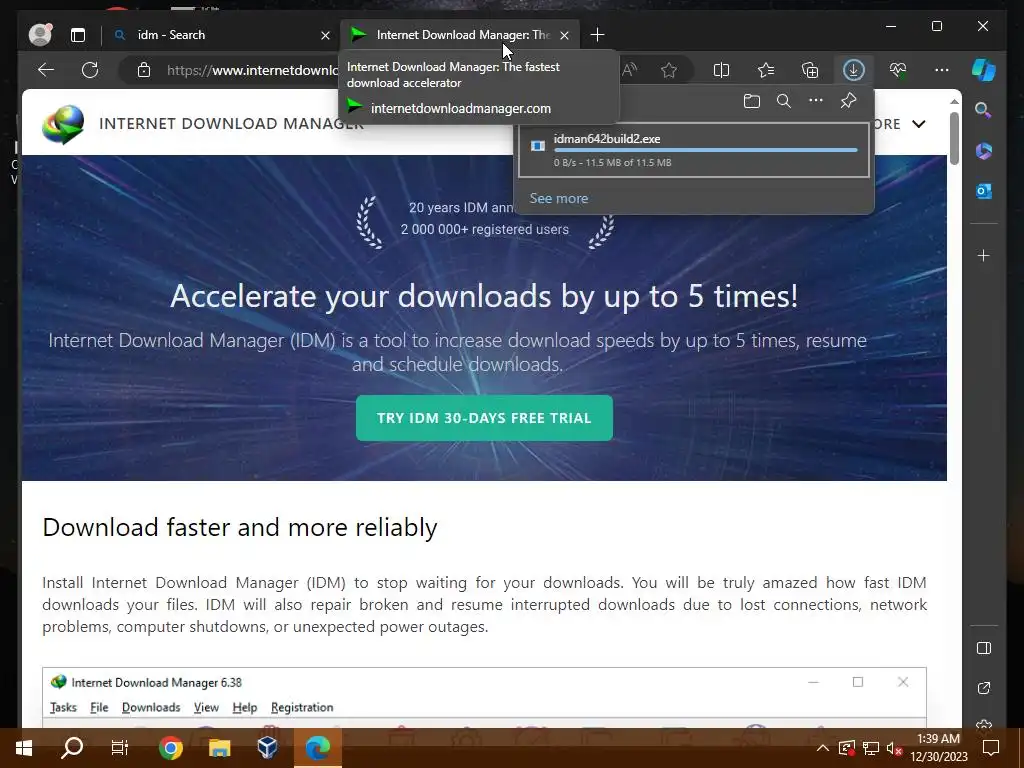1024x768 pixels.
Task: Open Tasks menu in IDM screenshot
Action: click(x=63, y=707)
